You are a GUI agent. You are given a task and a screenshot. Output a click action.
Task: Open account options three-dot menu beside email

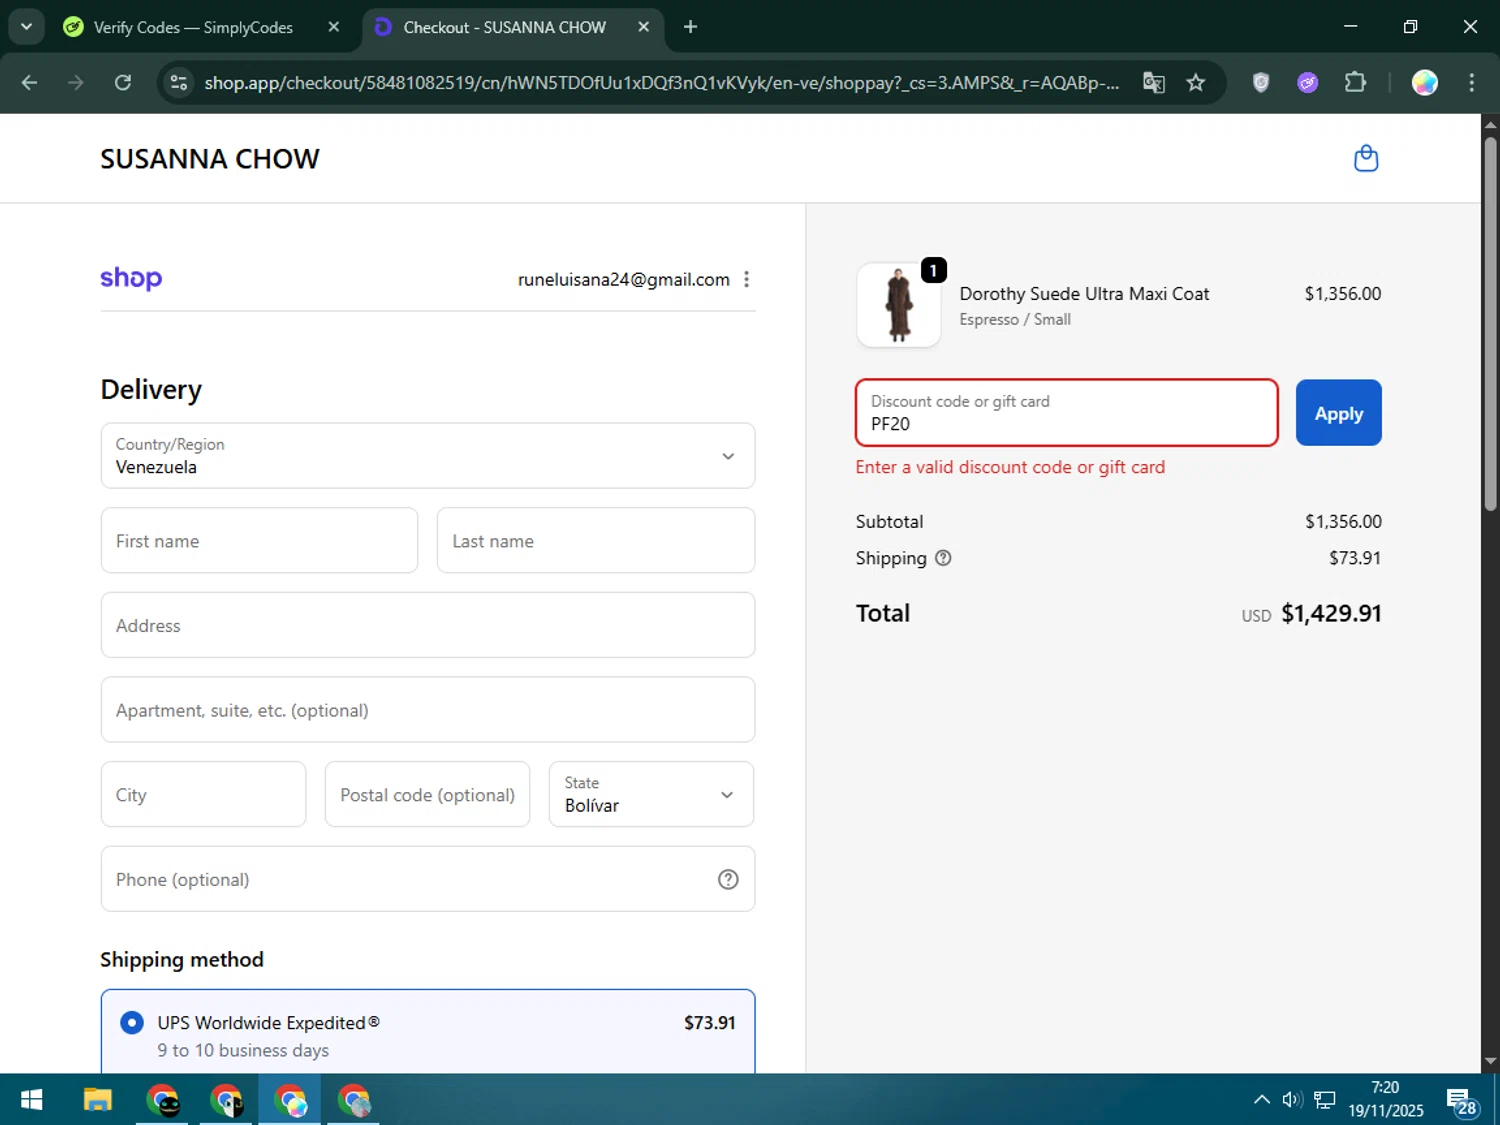tap(746, 279)
